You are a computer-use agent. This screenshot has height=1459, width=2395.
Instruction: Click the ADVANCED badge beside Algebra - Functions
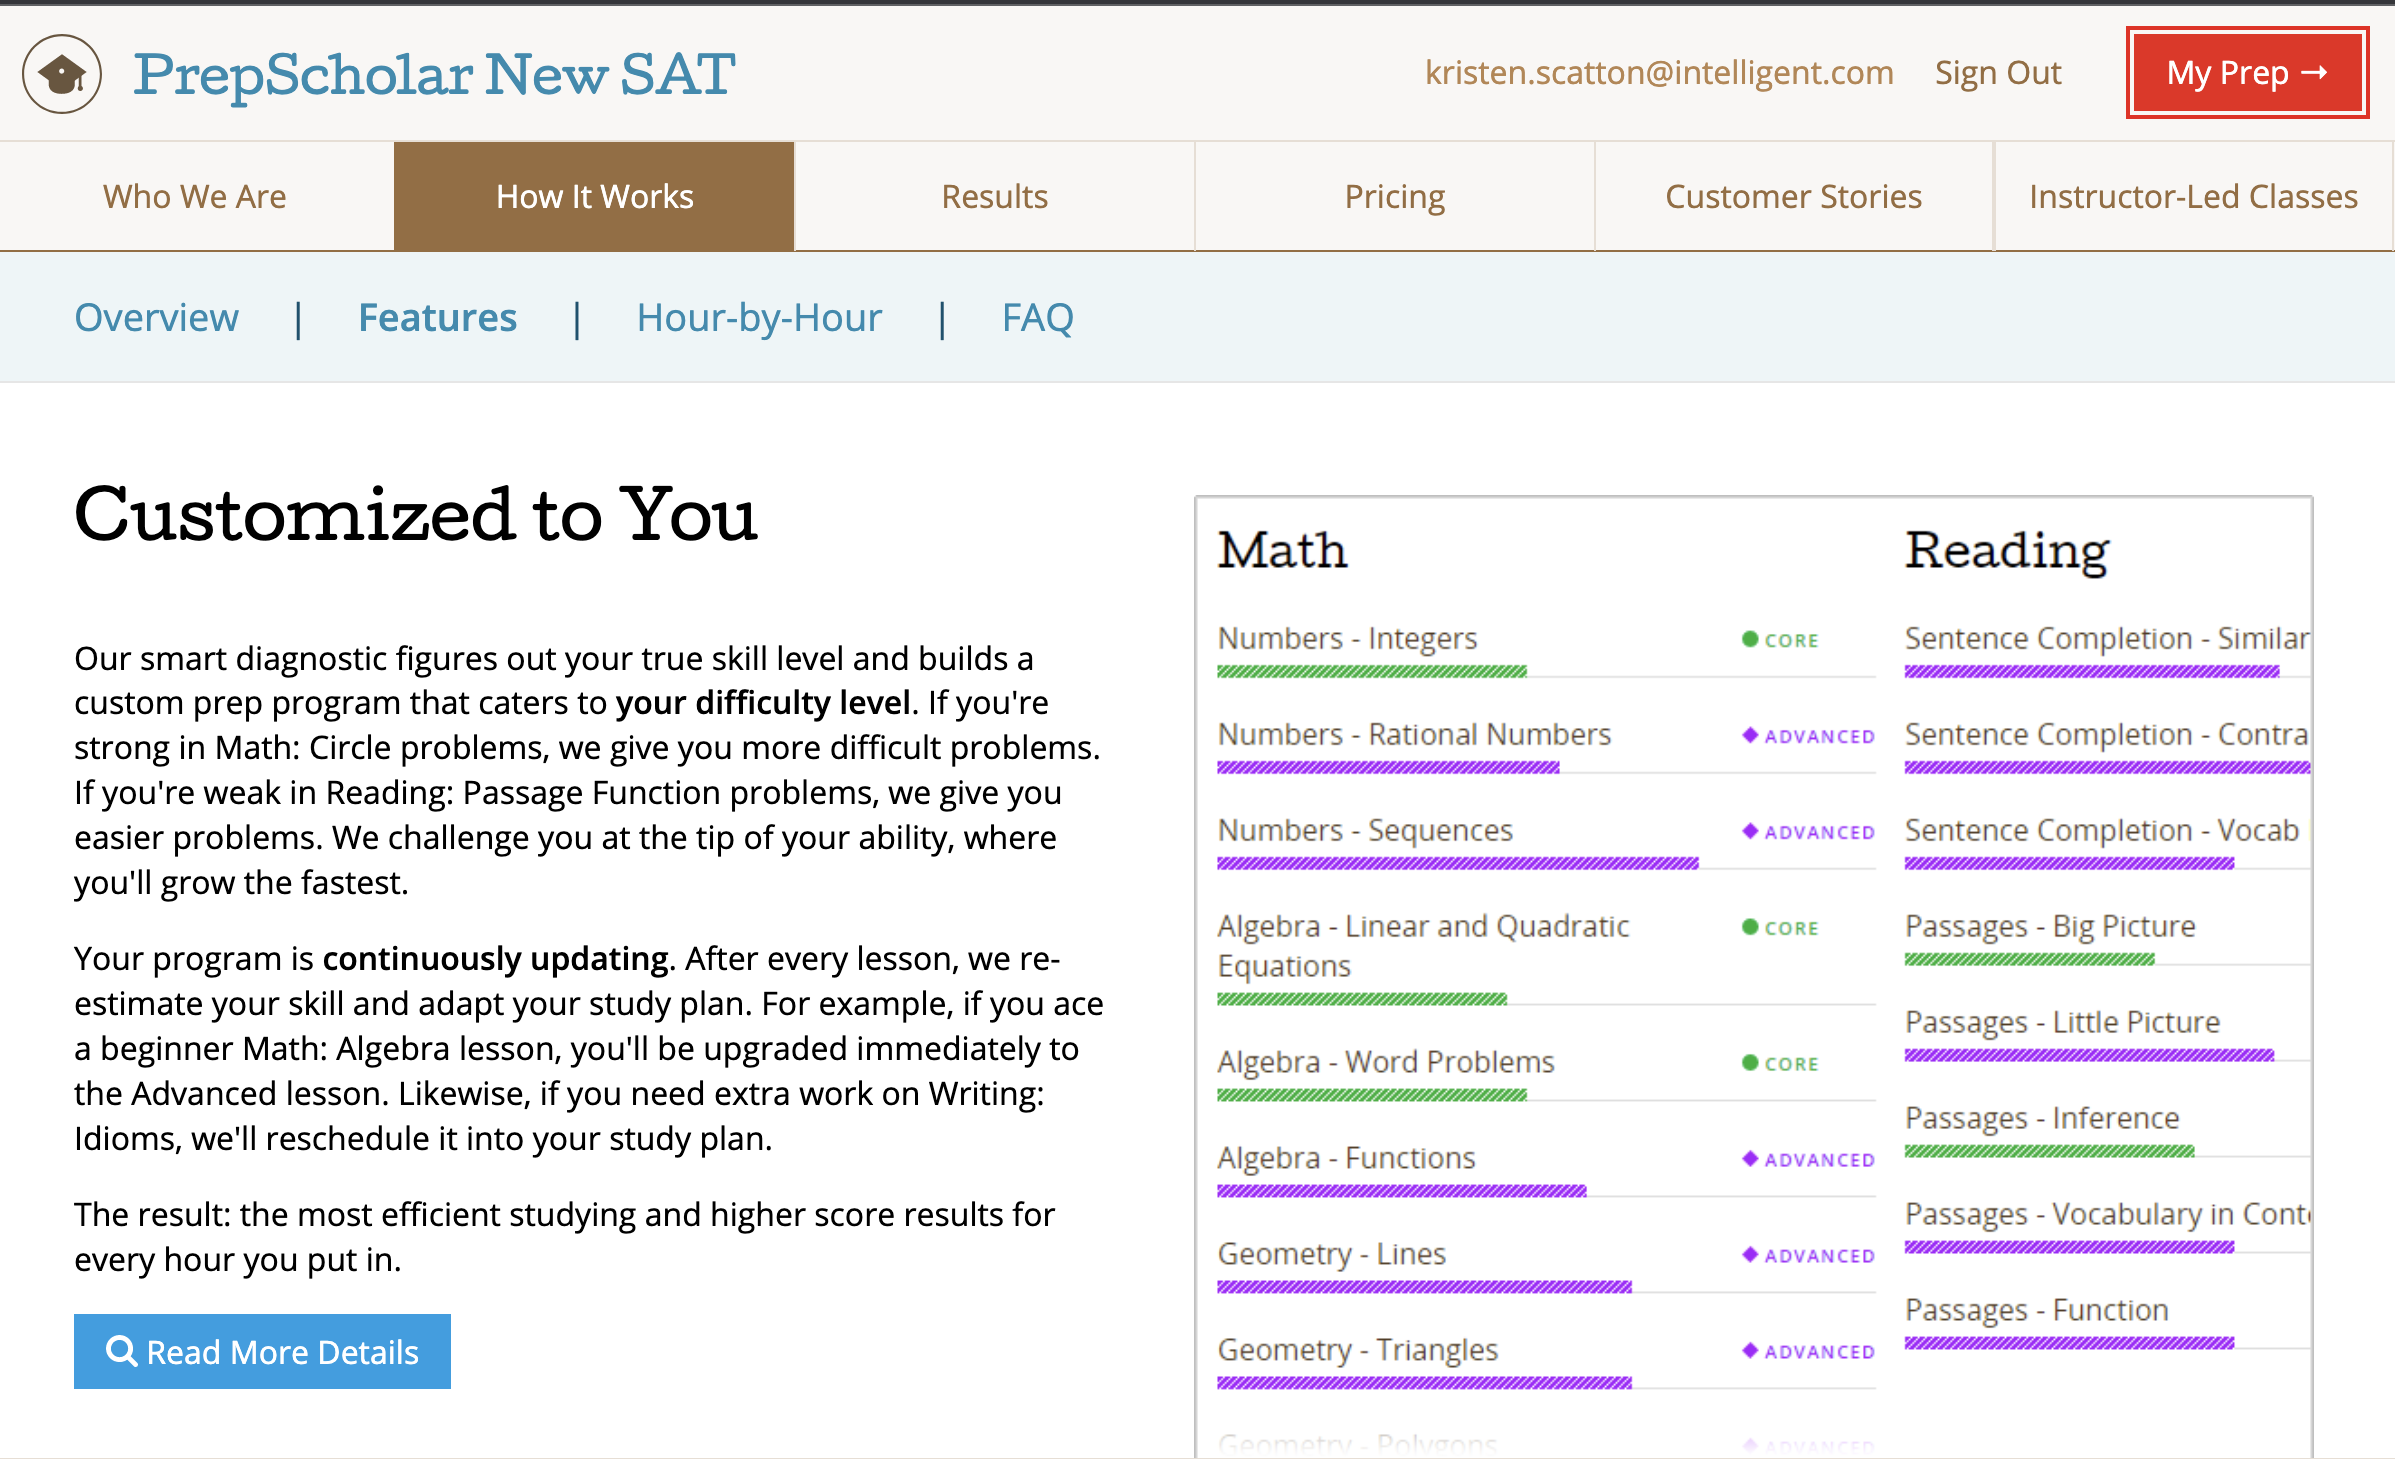pyautogui.click(x=1808, y=1160)
